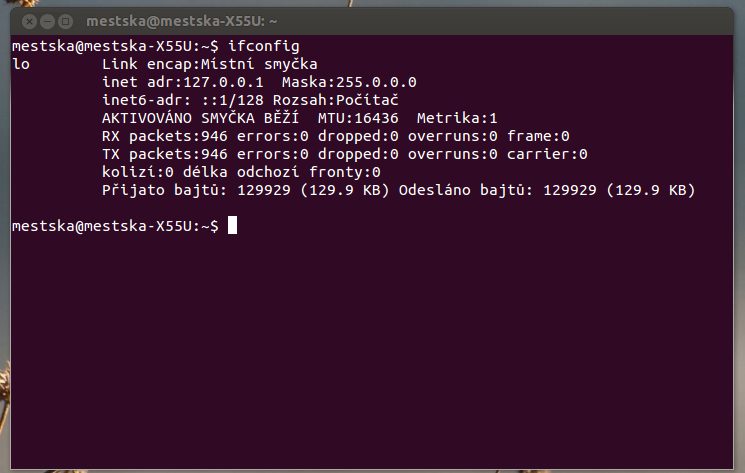Screen dimensions: 745x473
Task: Click the inet6-adr: ::1/128 text
Action: [x=183, y=100]
